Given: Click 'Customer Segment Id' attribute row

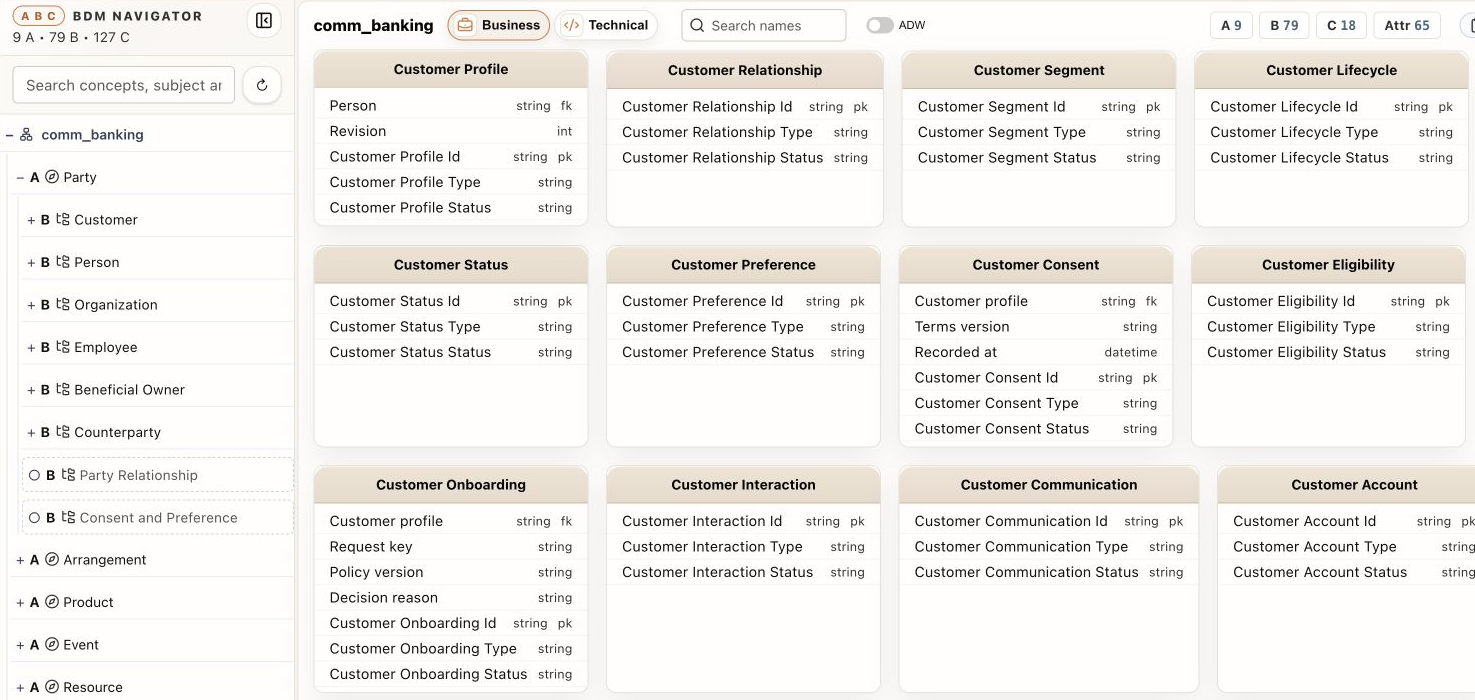Looking at the screenshot, I should point(1039,106).
